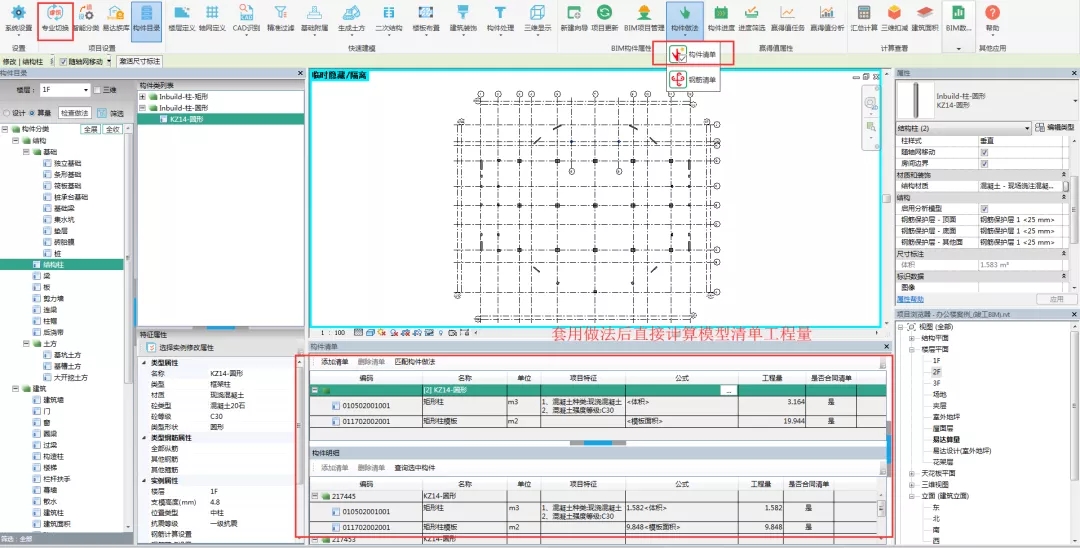
Task: Toggle the 构件目录 component catalog panel
Action: pyautogui.click(x=146, y=19)
